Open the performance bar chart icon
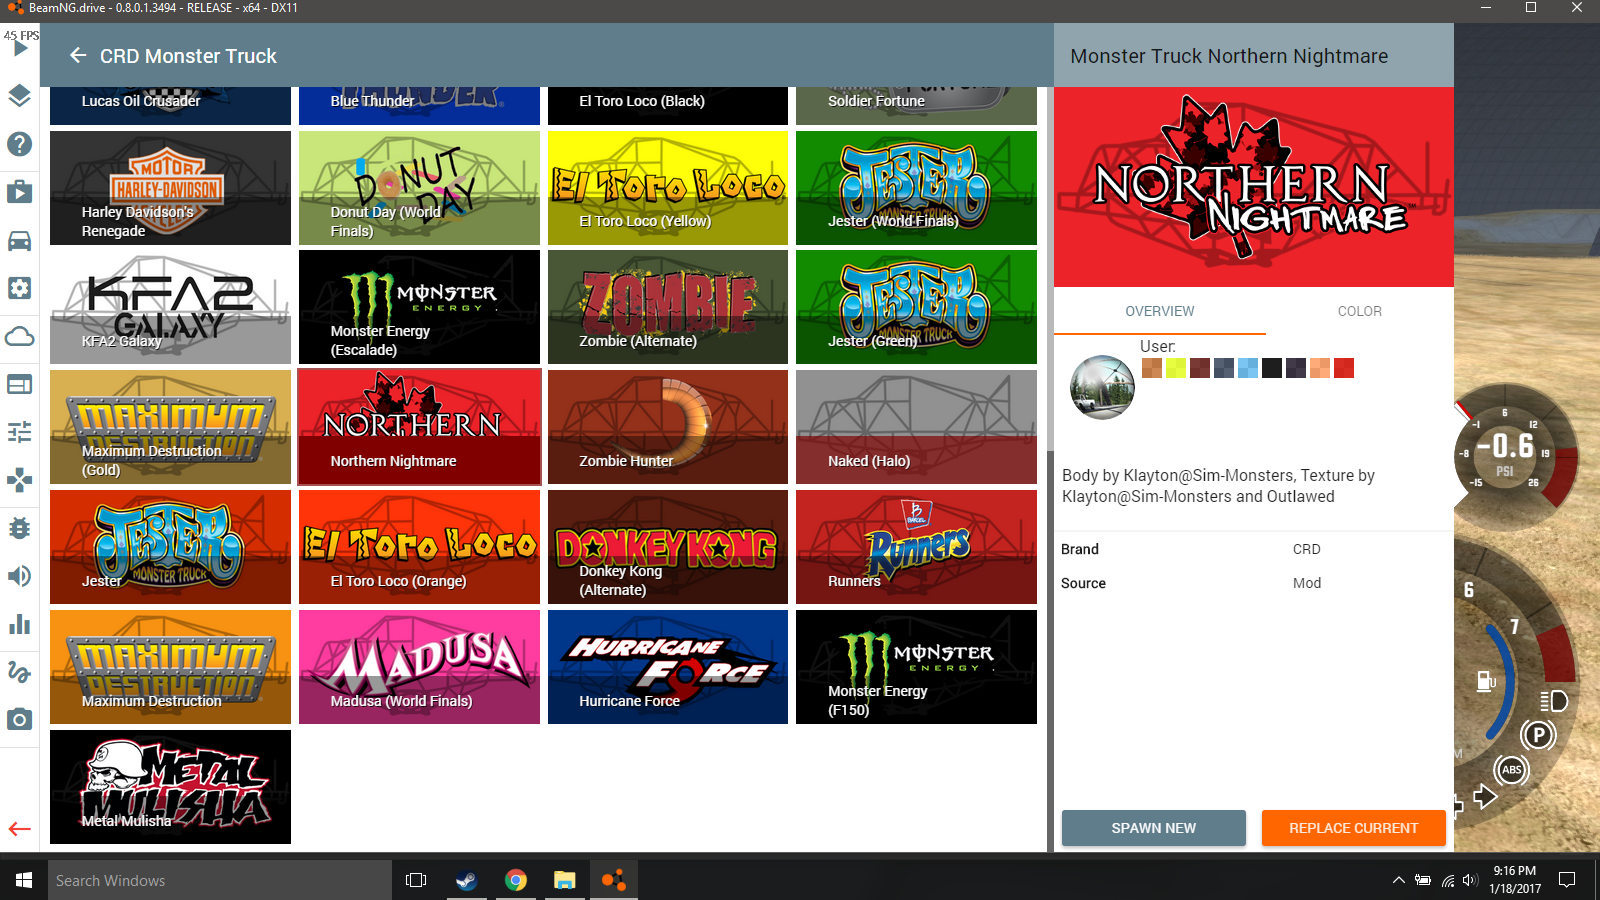 [20, 624]
